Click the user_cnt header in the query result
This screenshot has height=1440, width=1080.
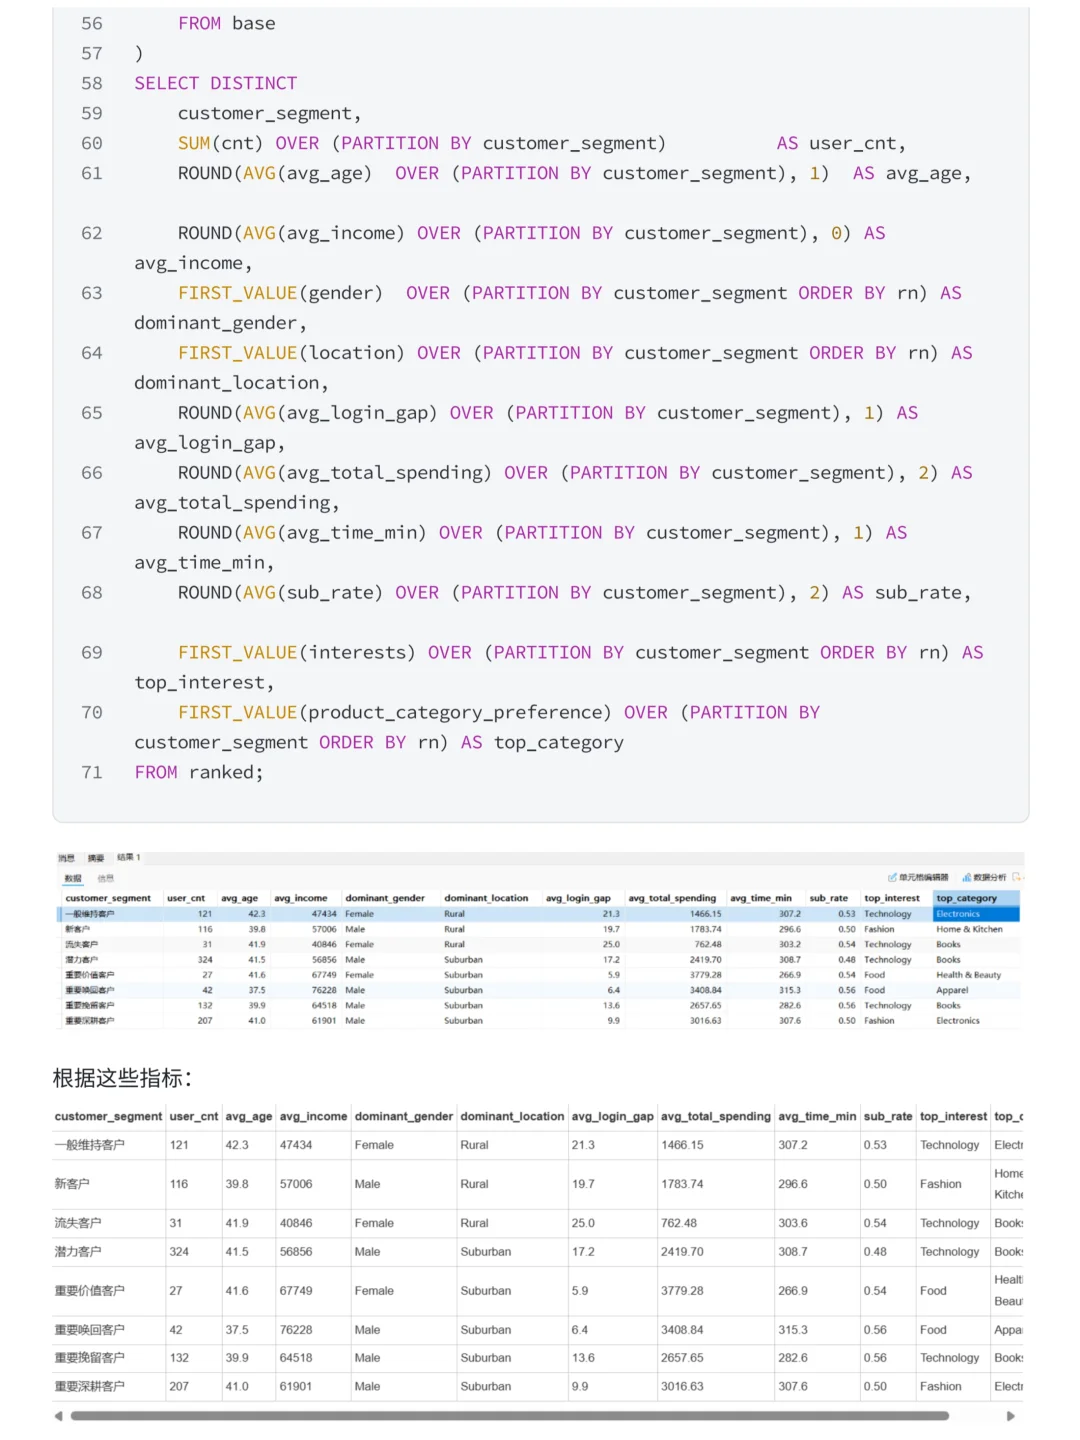186,898
